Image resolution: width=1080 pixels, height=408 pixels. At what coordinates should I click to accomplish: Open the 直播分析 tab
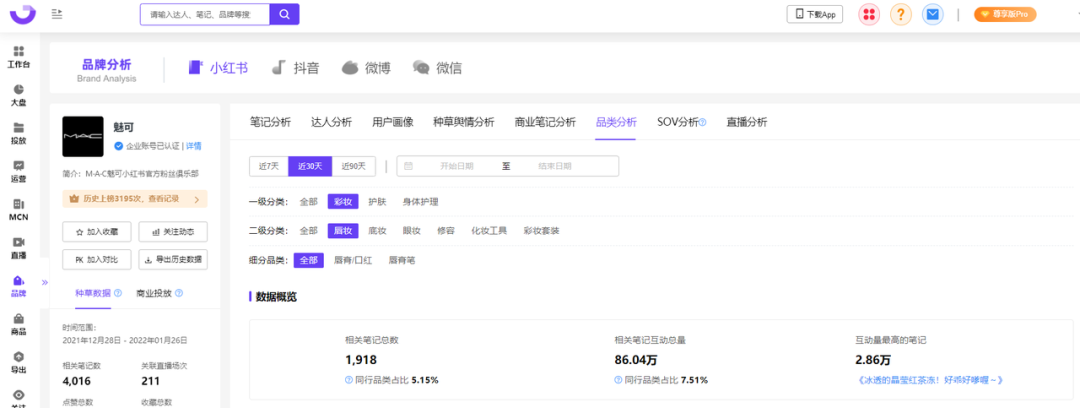[747, 122]
